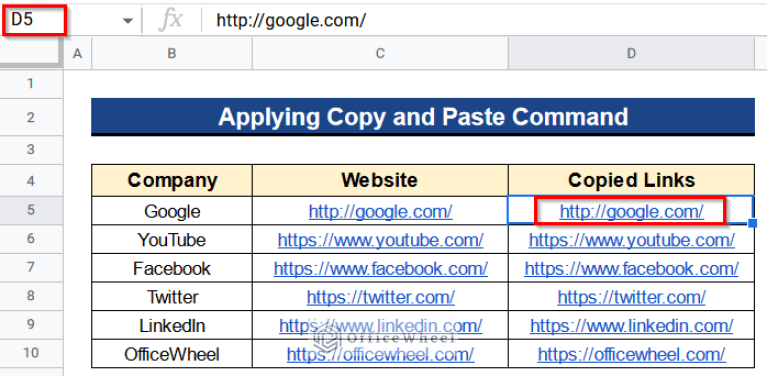Viewport: 767px width, 376px height.
Task: Click the fill handle of cell D5
Action: point(753,223)
